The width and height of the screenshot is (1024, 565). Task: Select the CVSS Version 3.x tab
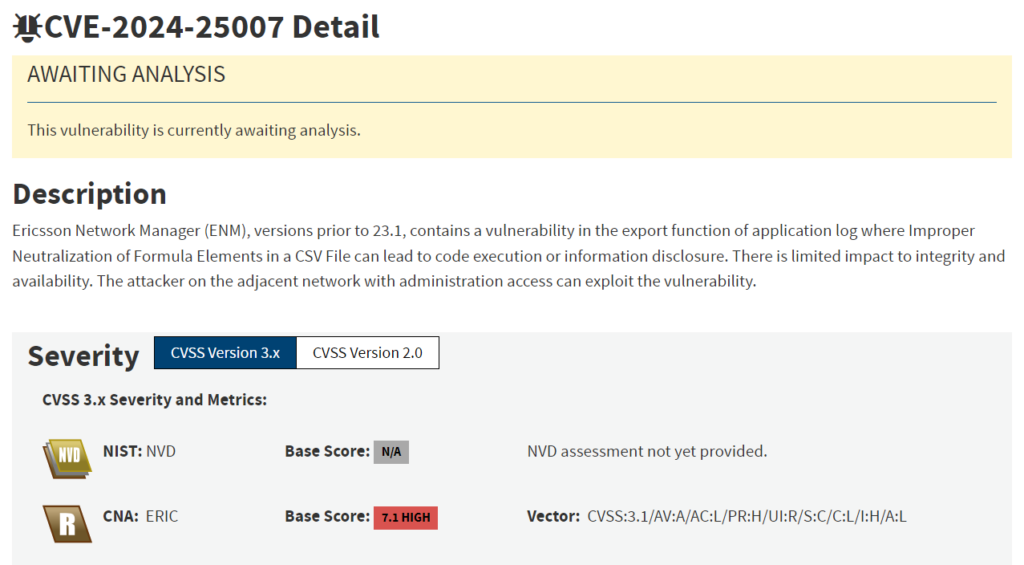click(225, 353)
